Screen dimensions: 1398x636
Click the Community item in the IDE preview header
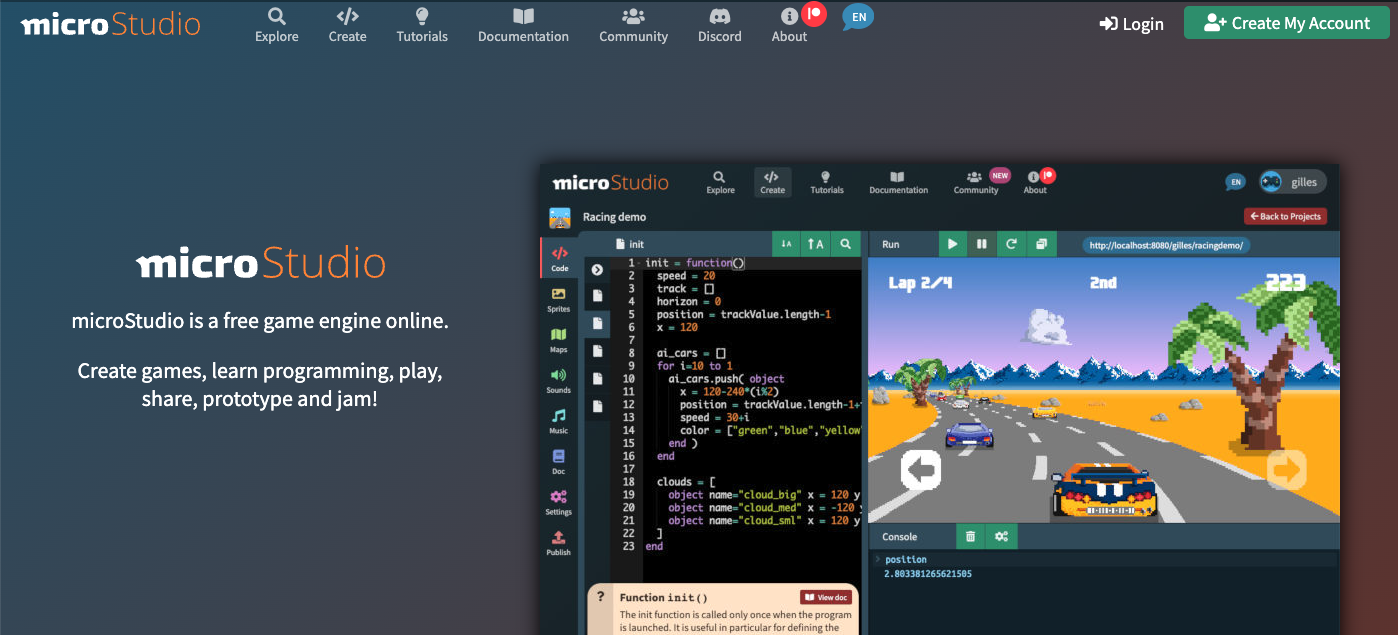coord(975,181)
